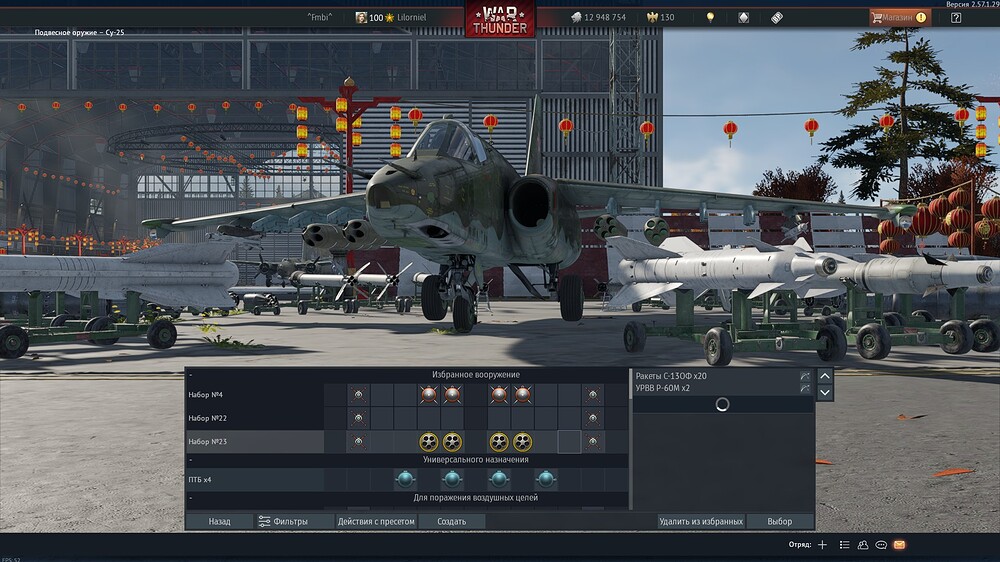Click highlighted empty slot in Набор №23 row
Image resolution: width=1000 pixels, height=562 pixels.
coord(569,441)
